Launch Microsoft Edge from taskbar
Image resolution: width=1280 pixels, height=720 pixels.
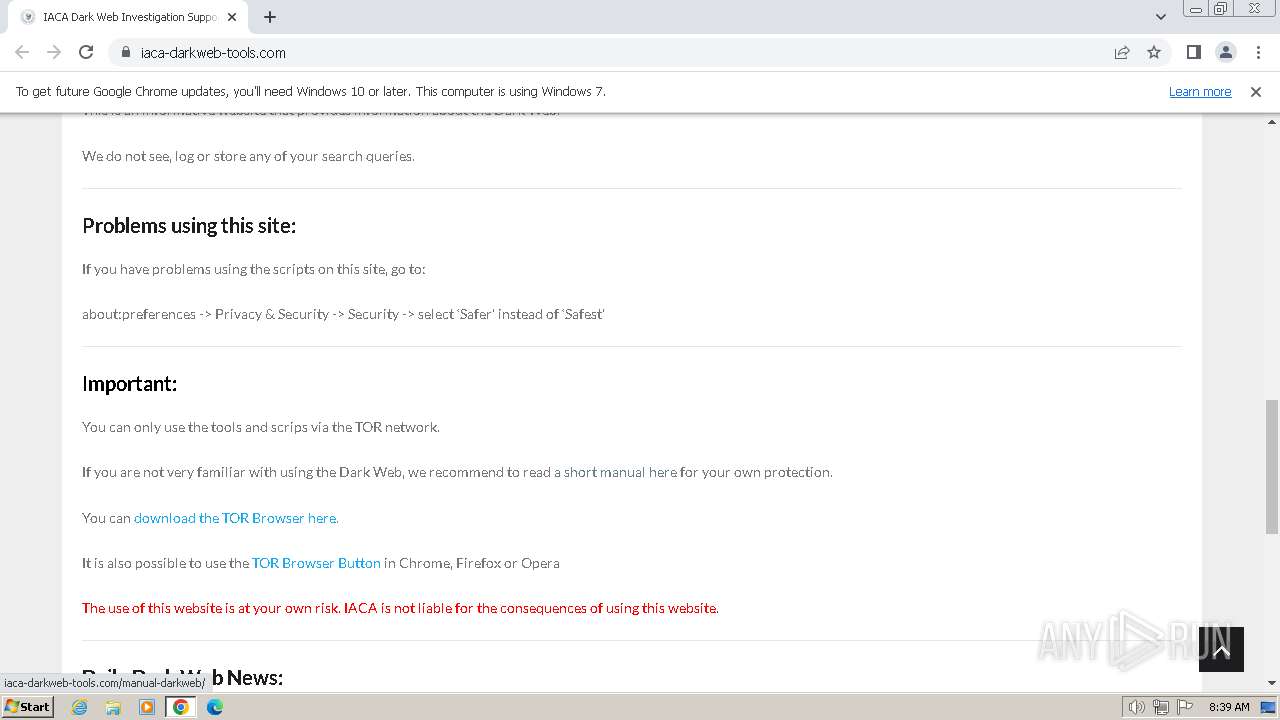pyautogui.click(x=215, y=707)
